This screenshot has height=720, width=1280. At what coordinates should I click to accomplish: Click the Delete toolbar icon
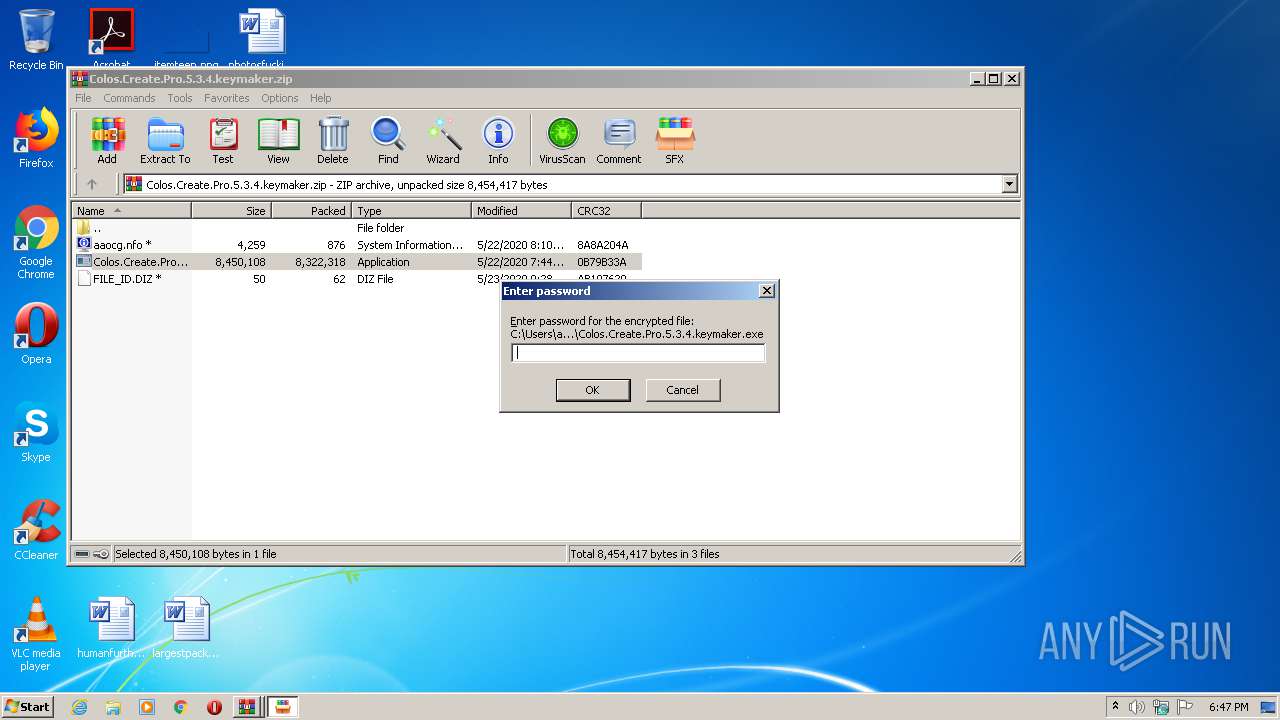point(333,141)
